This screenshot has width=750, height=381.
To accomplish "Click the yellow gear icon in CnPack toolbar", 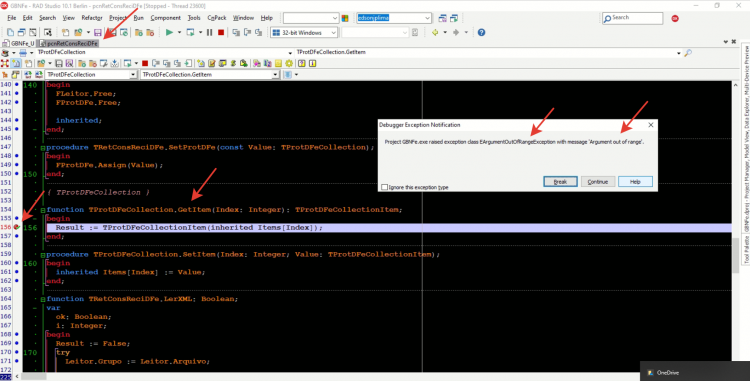I will tap(289, 63).
